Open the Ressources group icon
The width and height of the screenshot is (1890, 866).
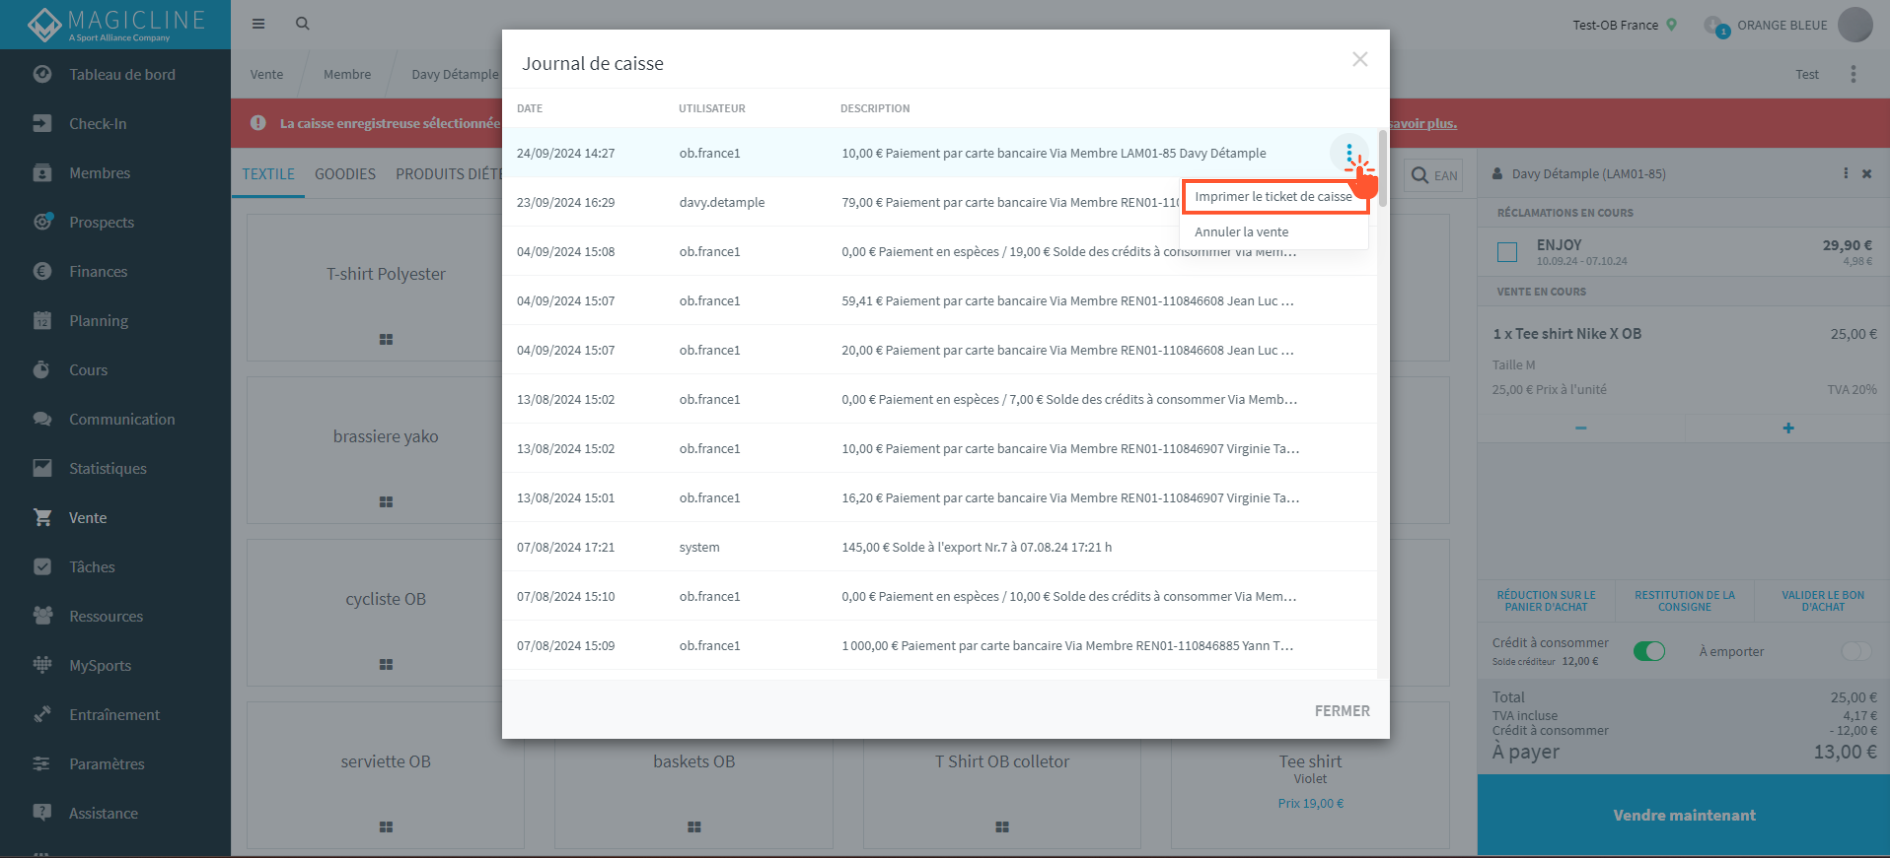tap(42, 616)
